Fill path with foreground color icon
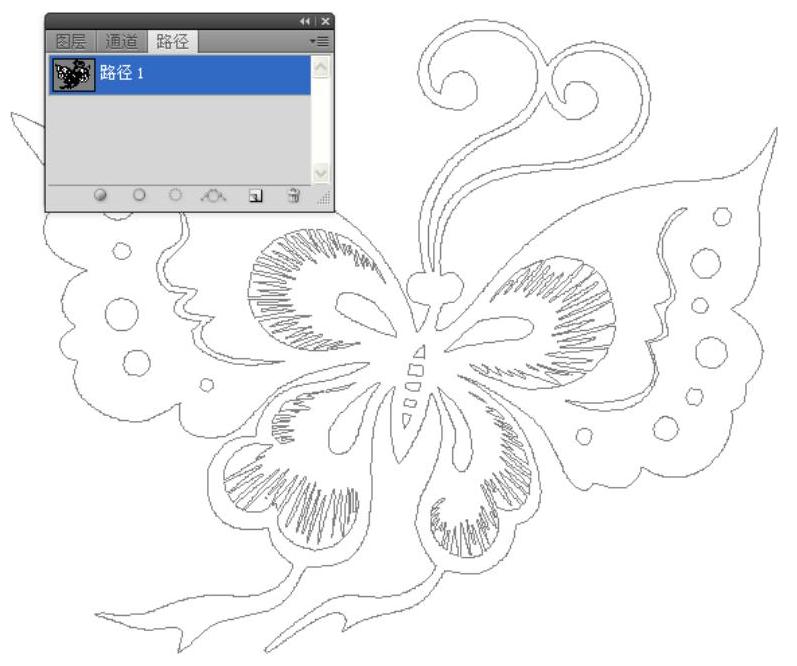 click(x=101, y=195)
